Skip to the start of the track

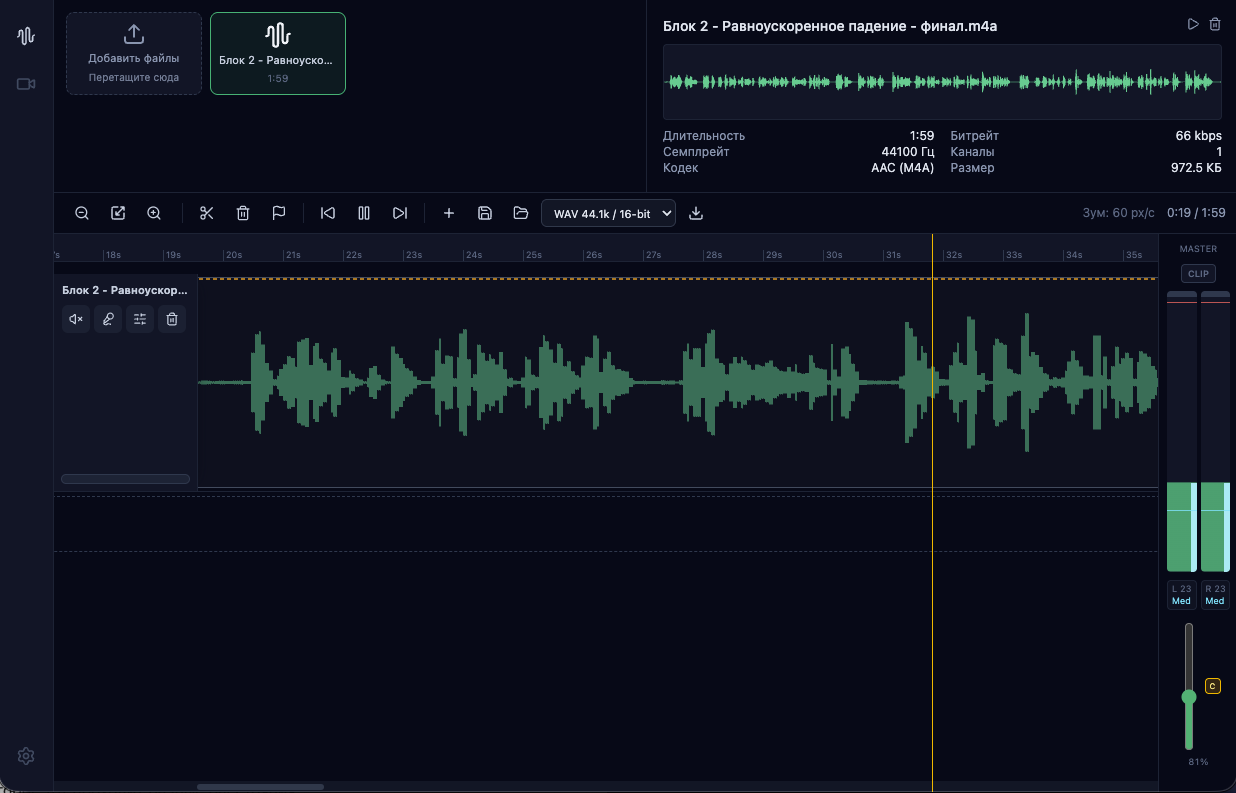point(328,213)
